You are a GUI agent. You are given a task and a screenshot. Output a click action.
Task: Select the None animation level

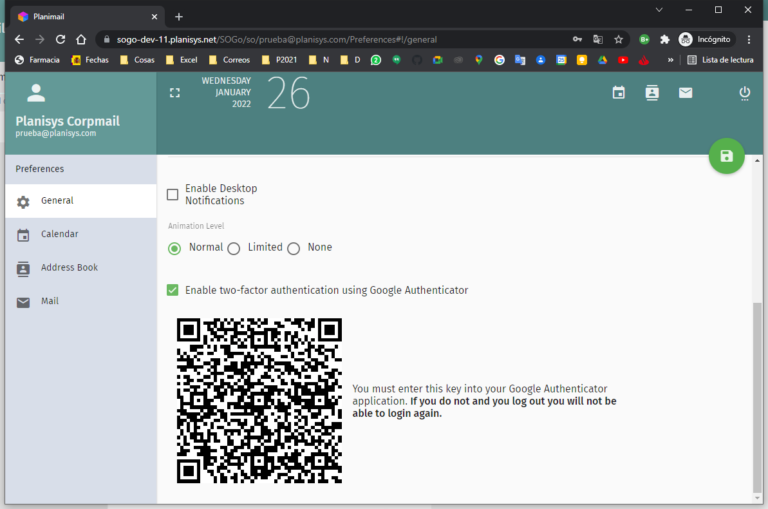coord(293,248)
